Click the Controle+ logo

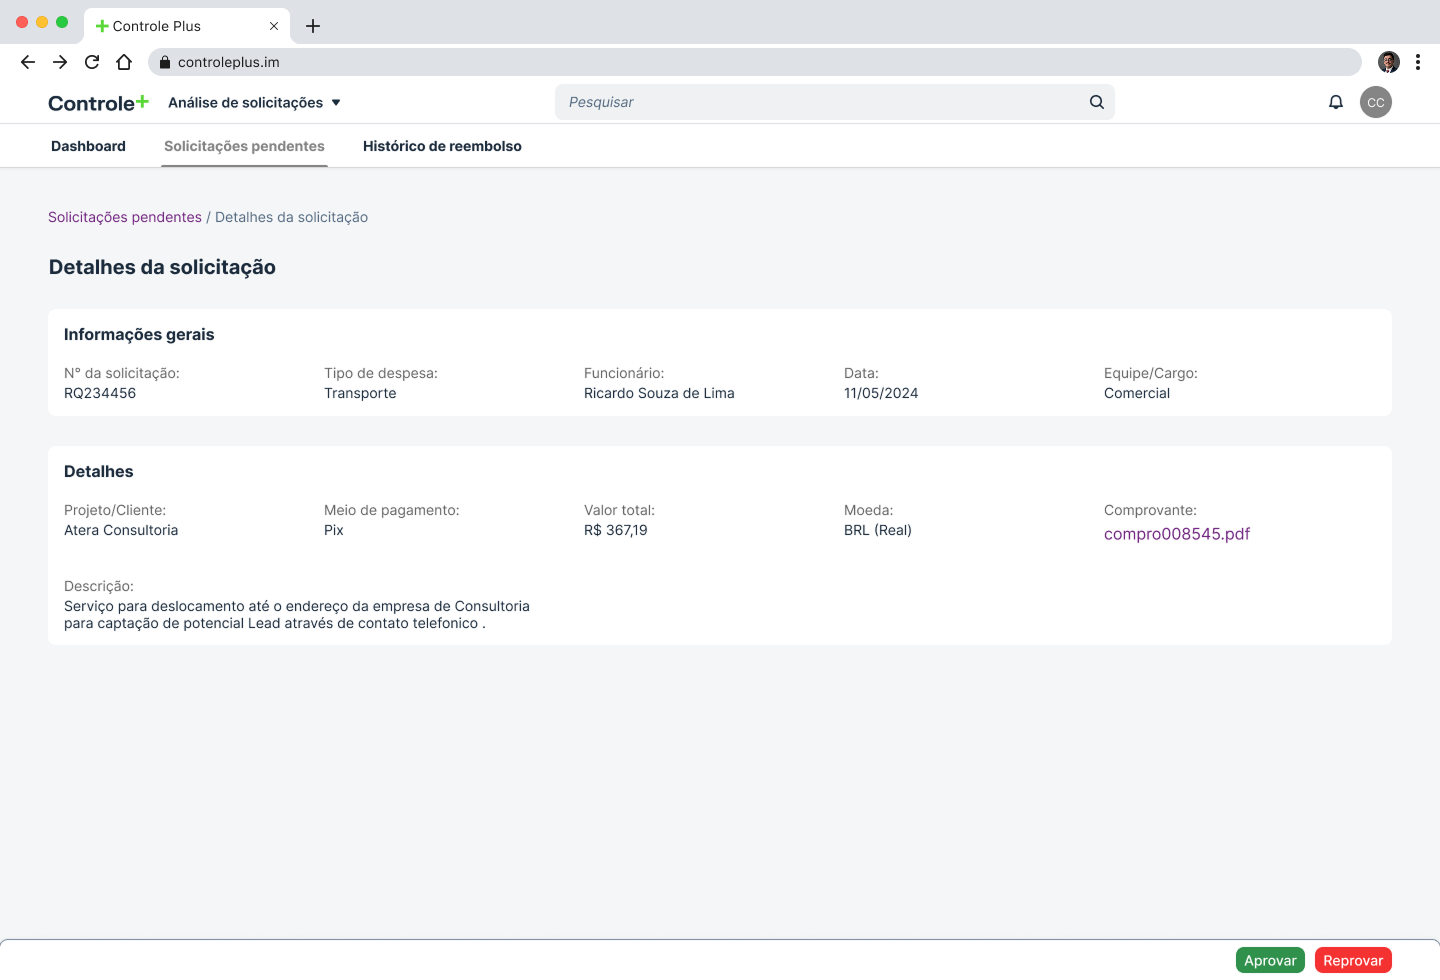[98, 103]
